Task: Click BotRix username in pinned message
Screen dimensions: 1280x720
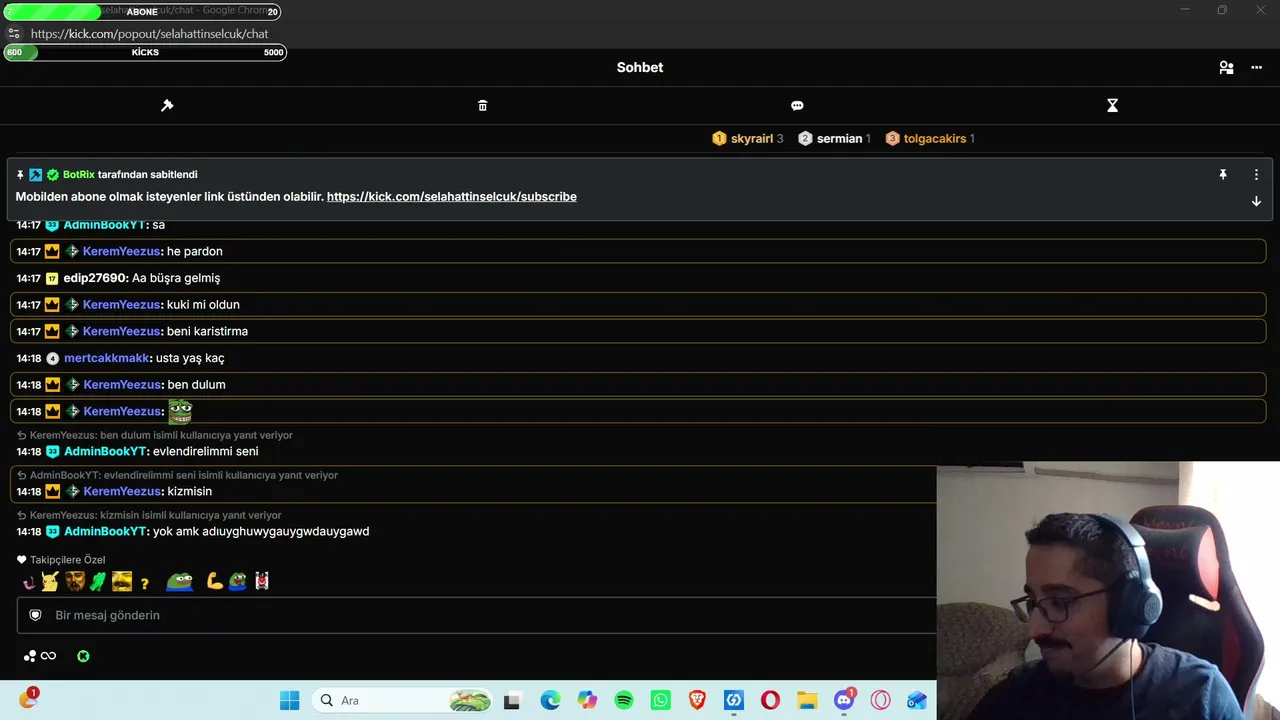Action: 79,175
